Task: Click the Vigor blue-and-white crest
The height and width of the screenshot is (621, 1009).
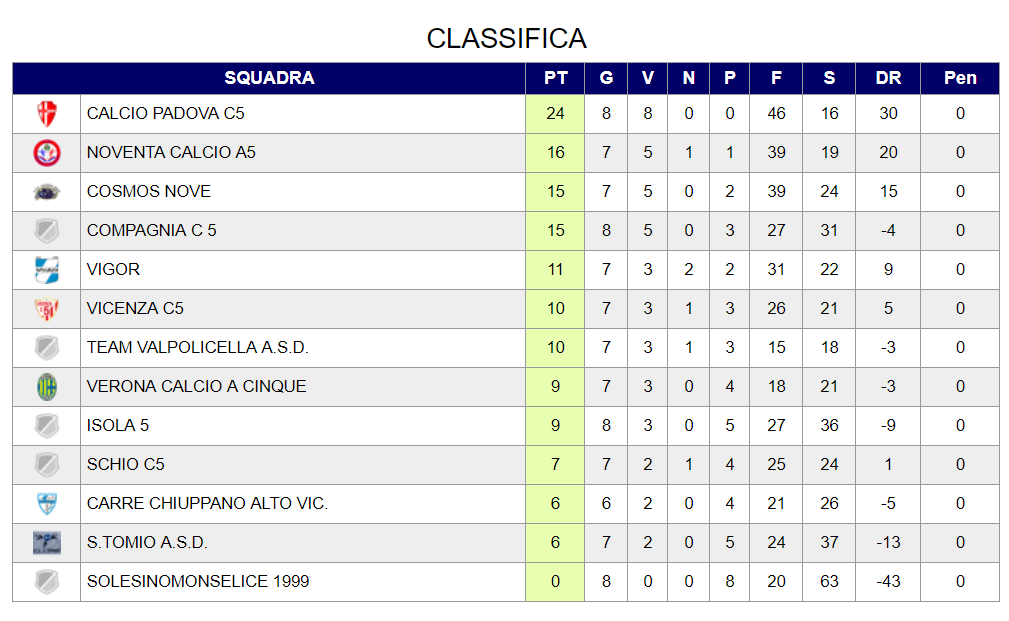Action: (47, 270)
